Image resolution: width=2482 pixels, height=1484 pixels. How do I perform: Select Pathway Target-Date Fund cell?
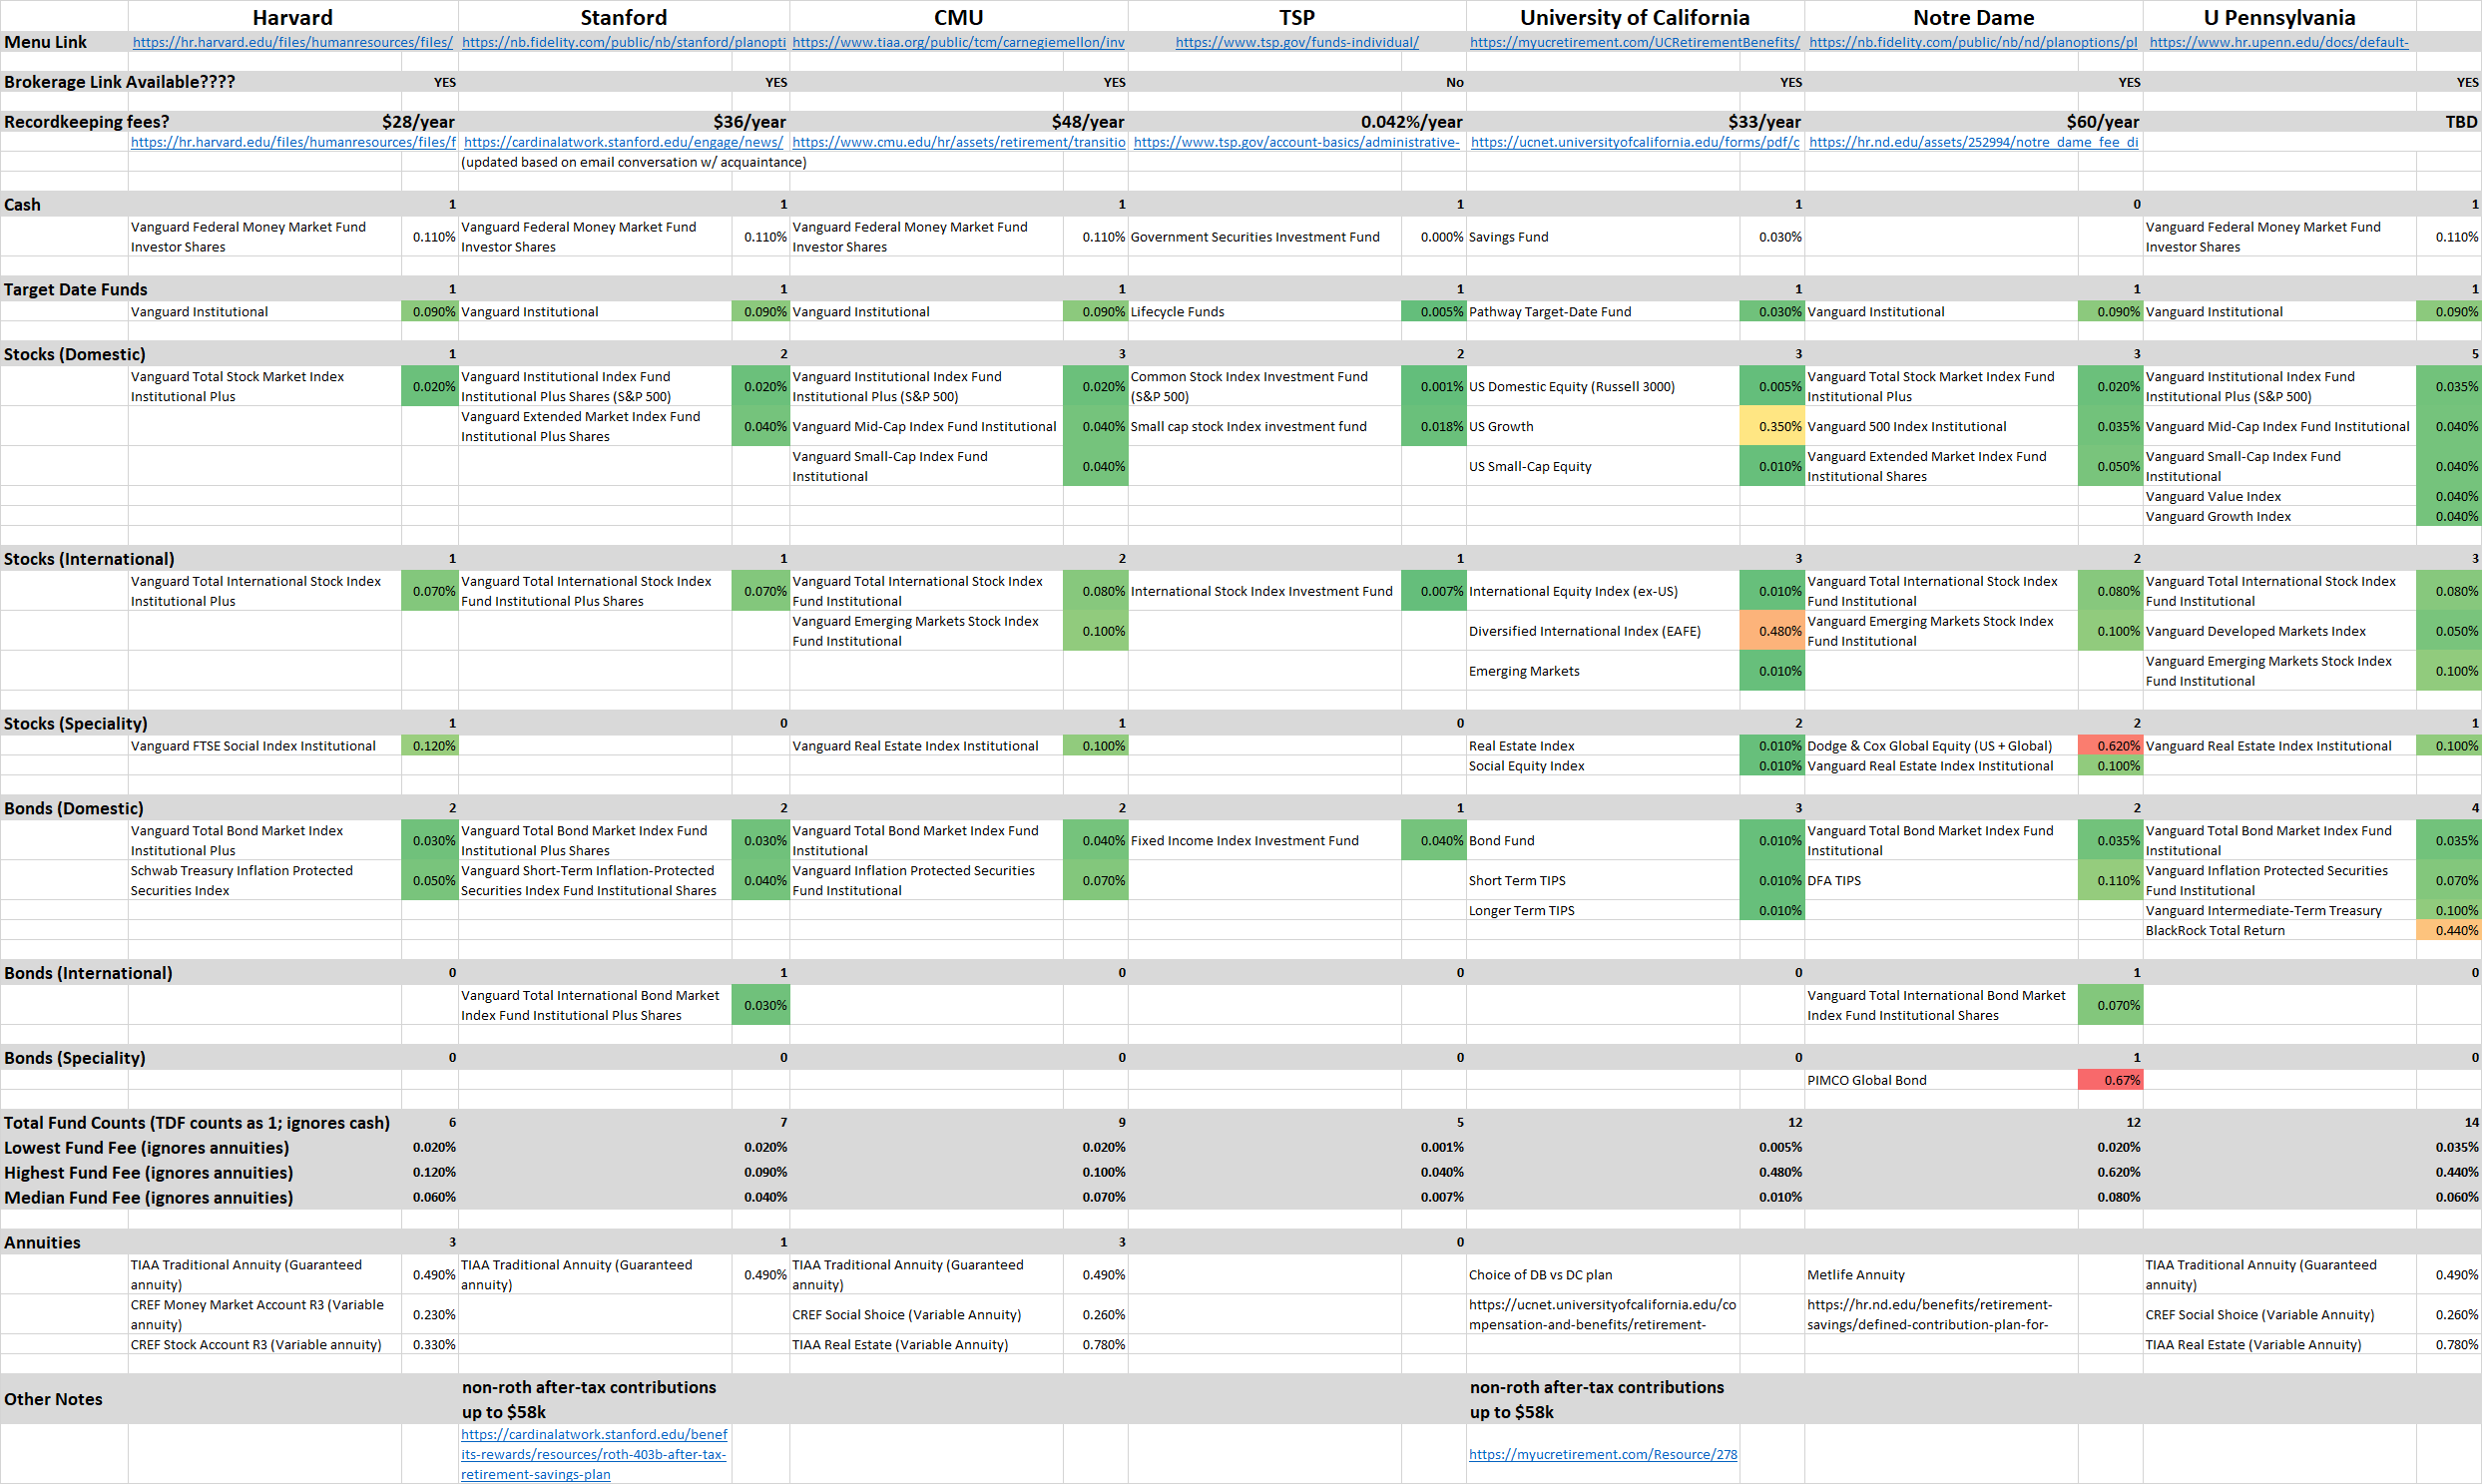1603,312
